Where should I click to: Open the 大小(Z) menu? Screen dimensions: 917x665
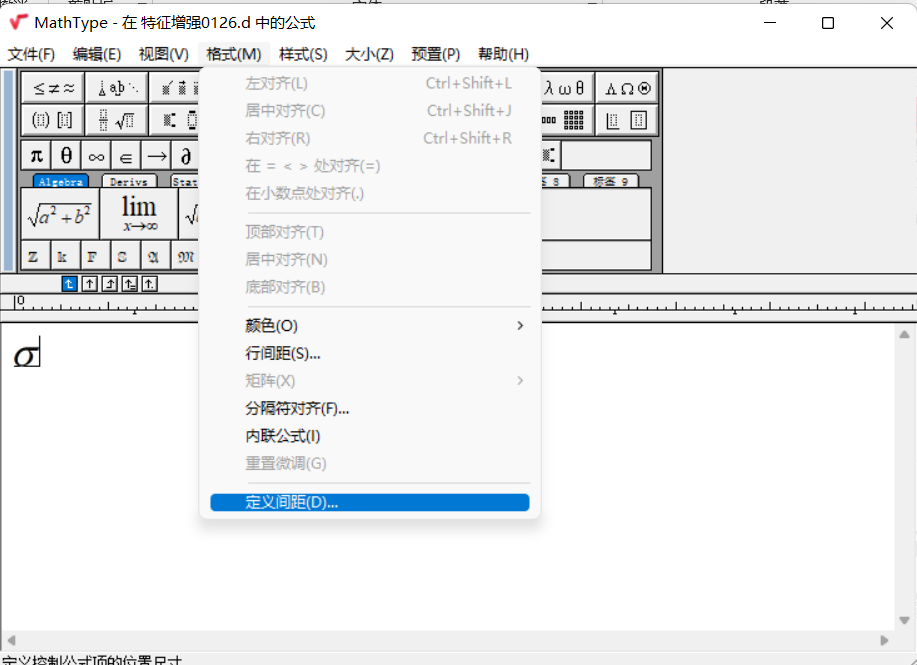coord(370,54)
